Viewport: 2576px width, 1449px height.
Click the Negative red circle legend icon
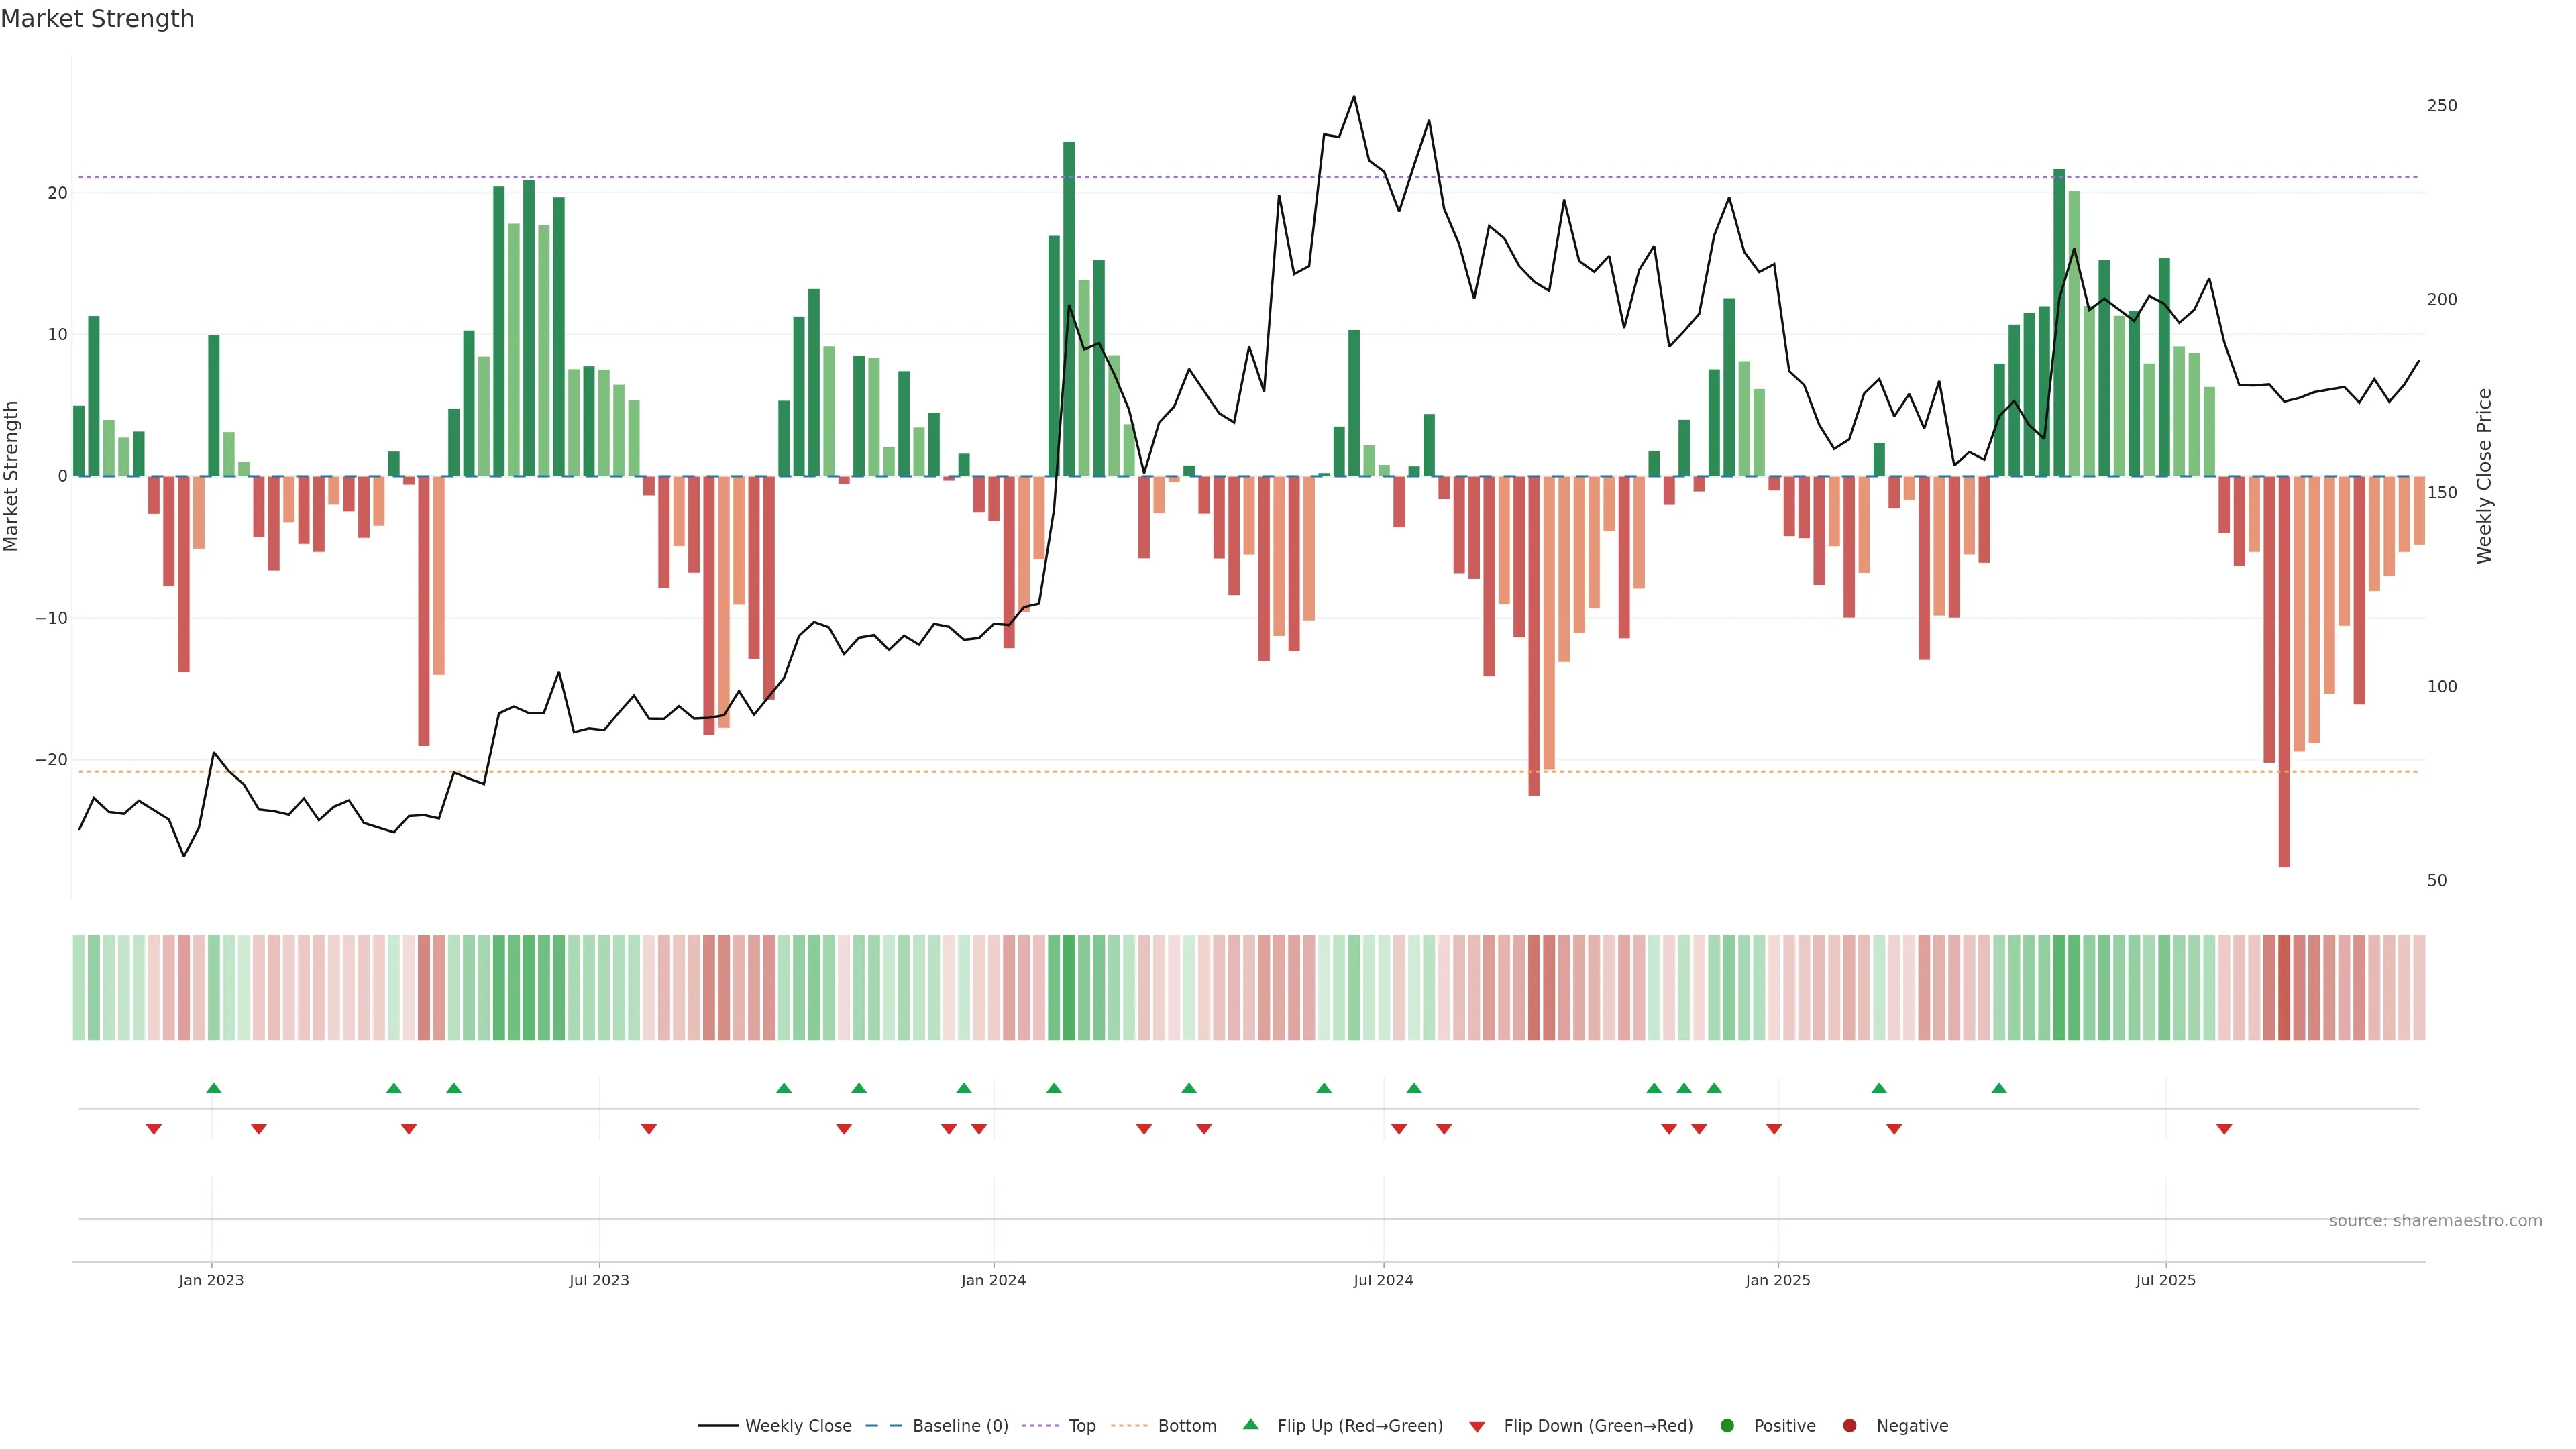click(1849, 1426)
